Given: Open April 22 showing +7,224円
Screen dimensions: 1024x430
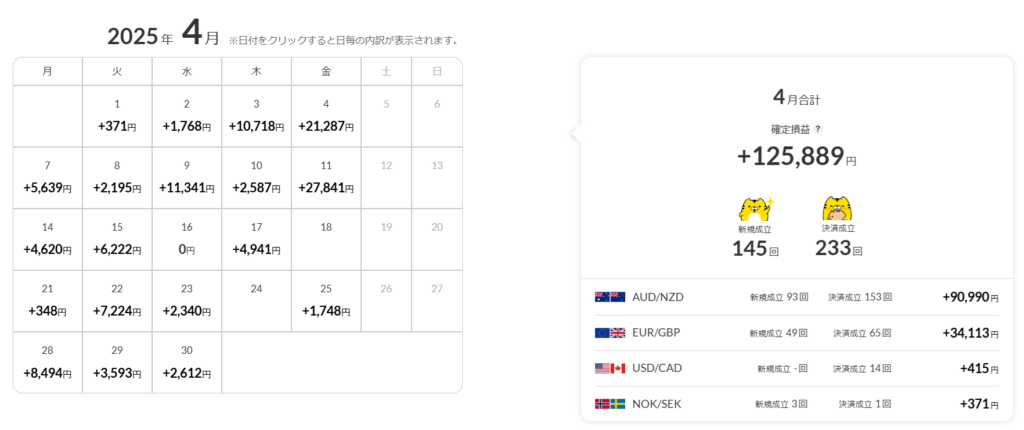Looking at the screenshot, I should (117, 300).
